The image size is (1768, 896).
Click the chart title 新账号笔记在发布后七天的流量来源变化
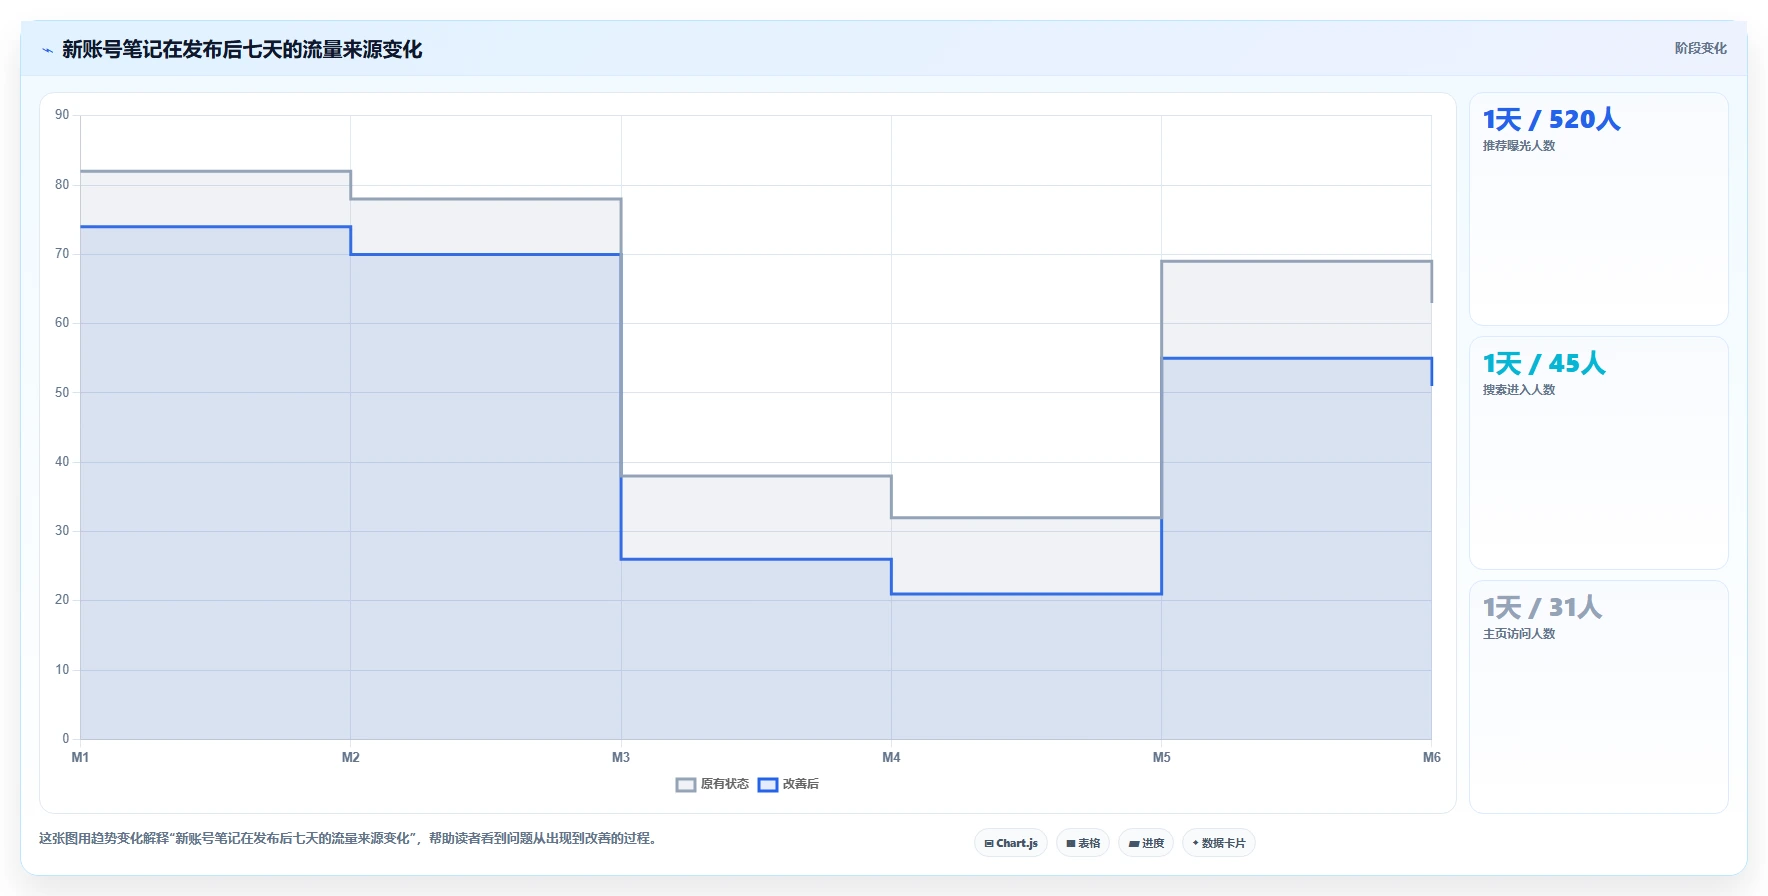tap(242, 50)
